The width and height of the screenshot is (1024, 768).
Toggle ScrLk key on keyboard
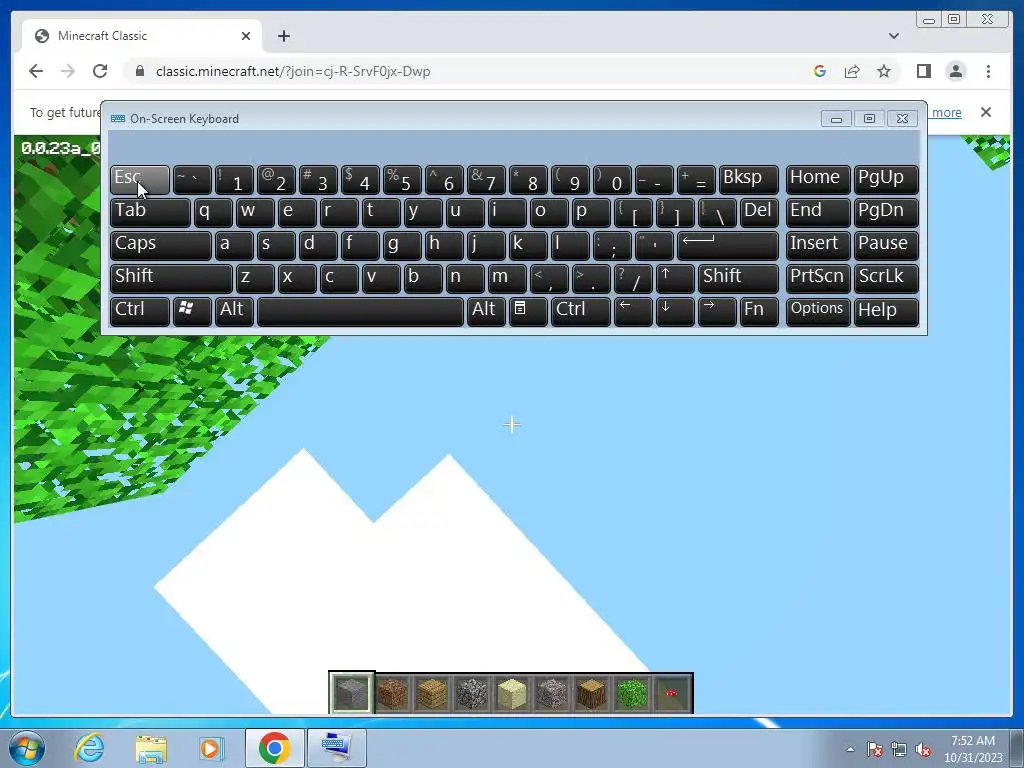pyautogui.click(x=886, y=279)
